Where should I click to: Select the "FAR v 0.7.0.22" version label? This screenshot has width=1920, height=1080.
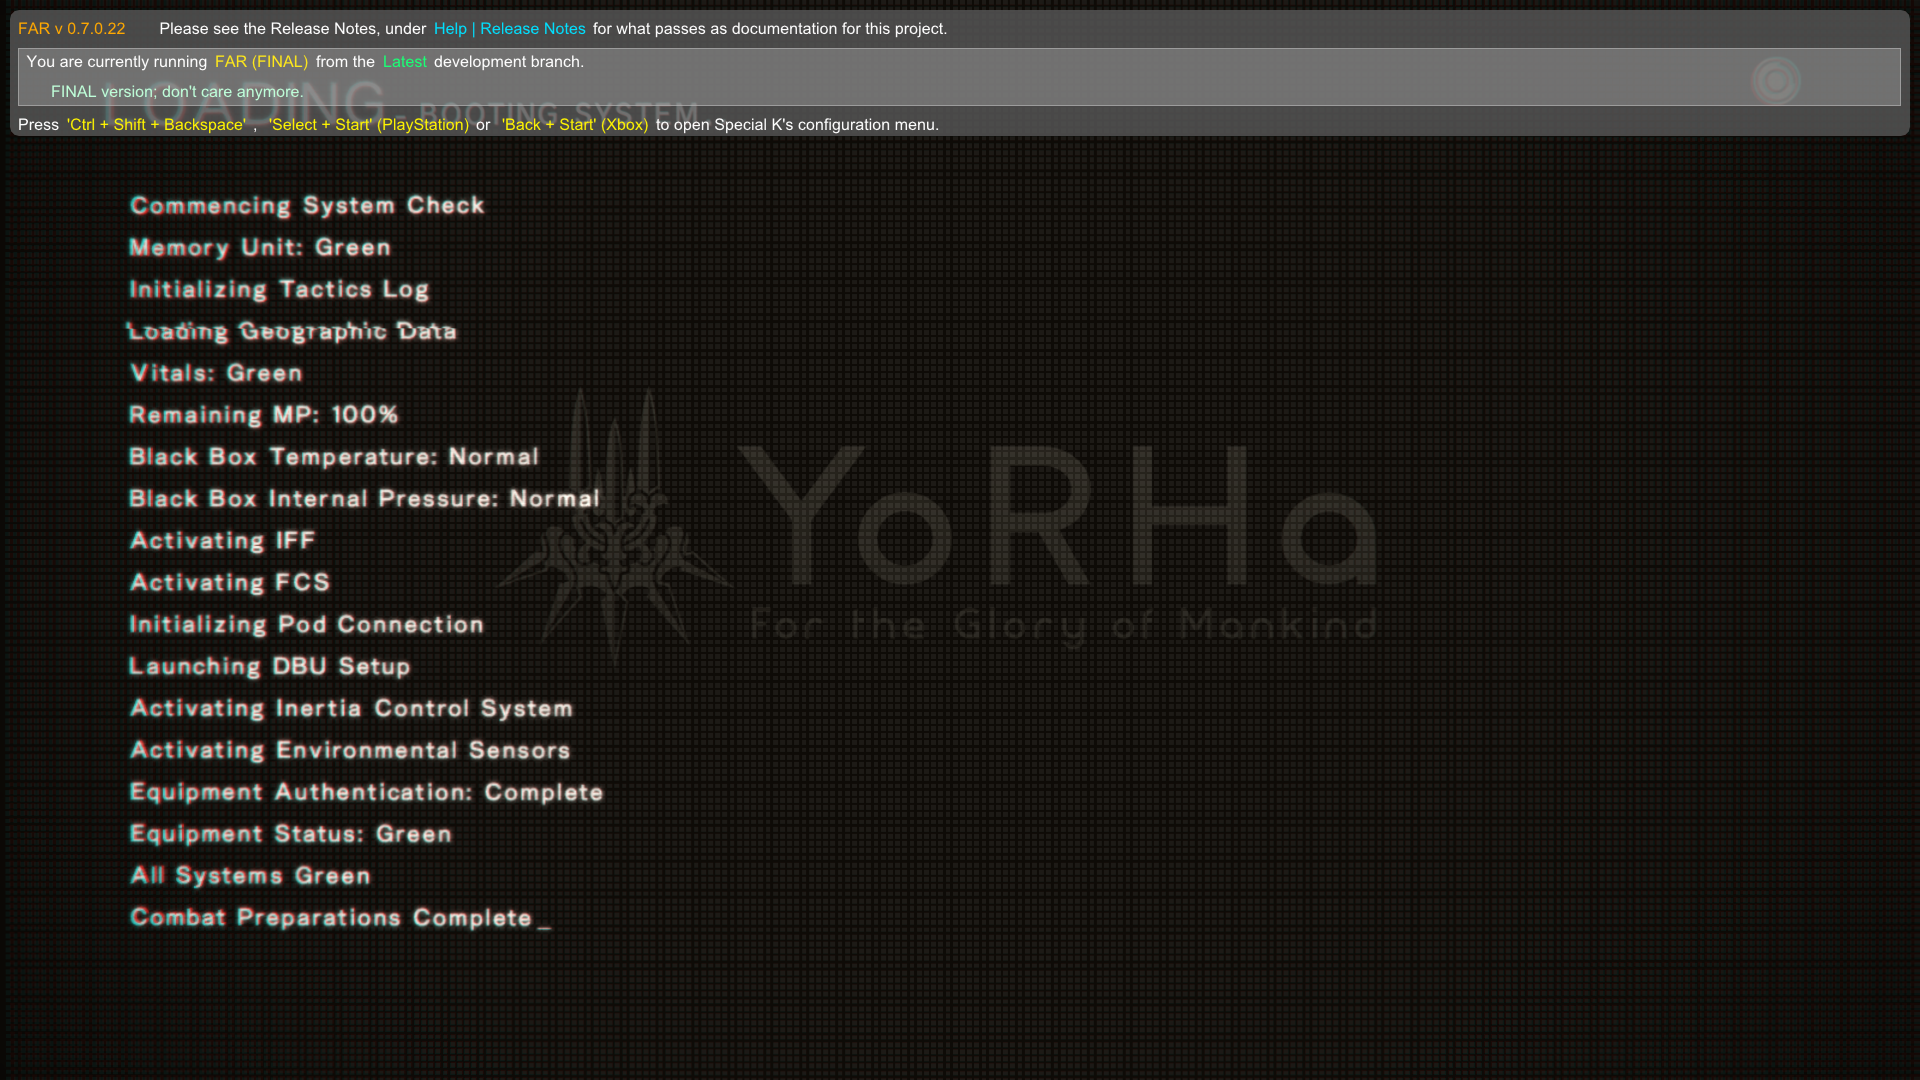pyautogui.click(x=72, y=29)
